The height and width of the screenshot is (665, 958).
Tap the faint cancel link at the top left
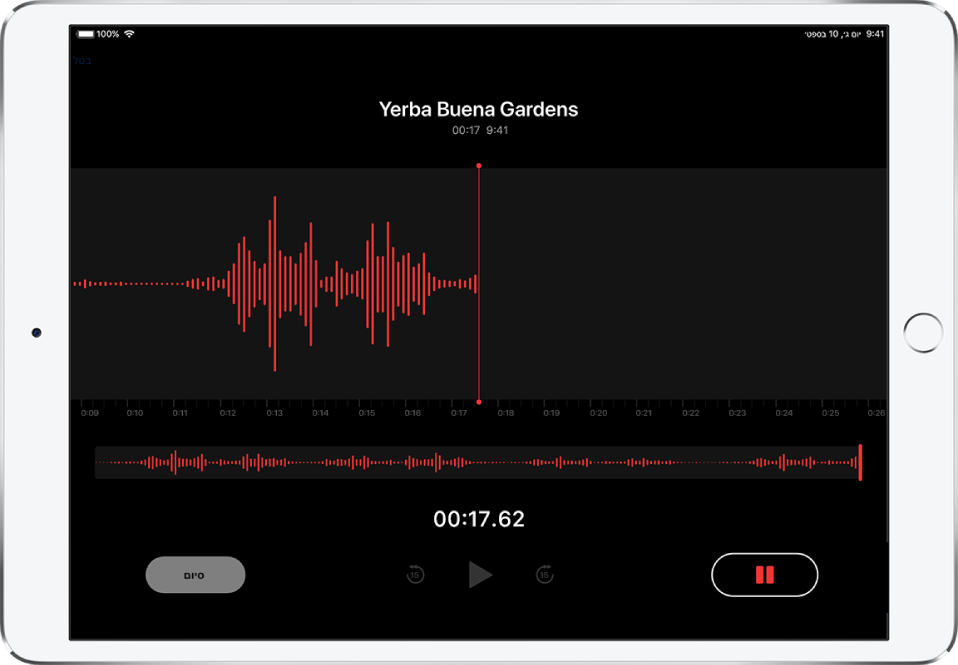click(82, 61)
